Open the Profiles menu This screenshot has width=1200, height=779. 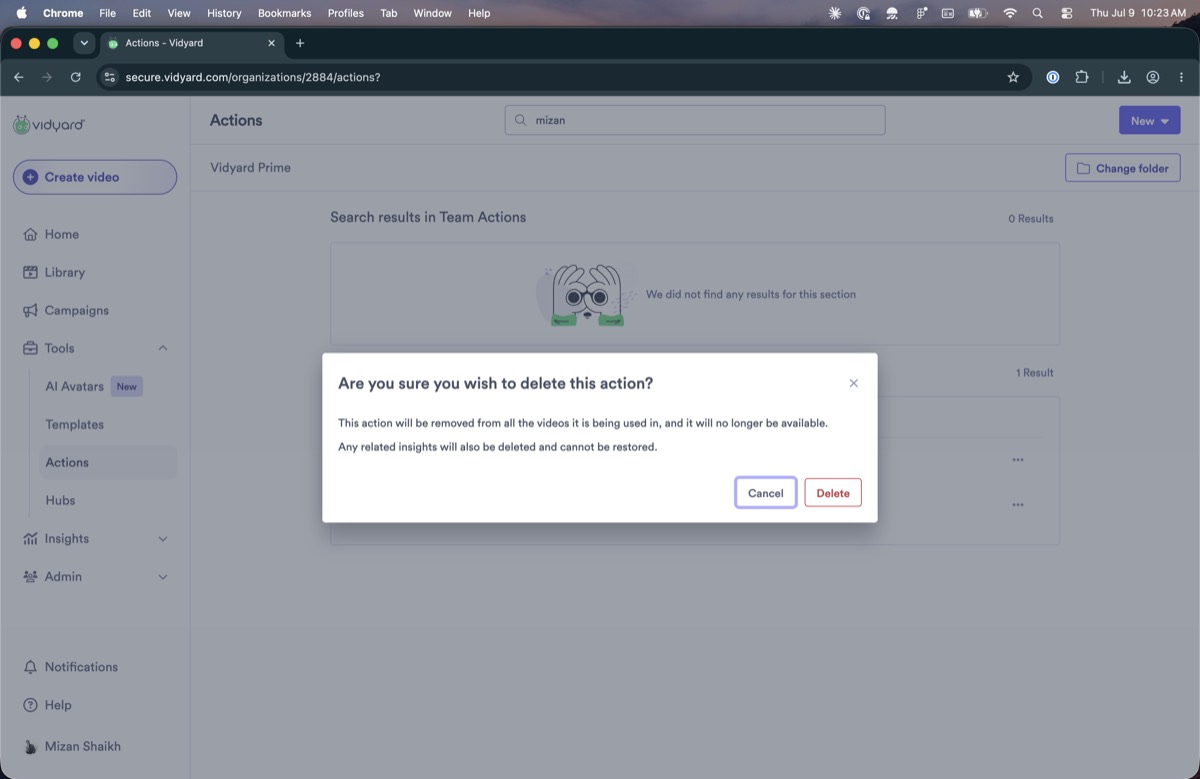click(x=346, y=13)
